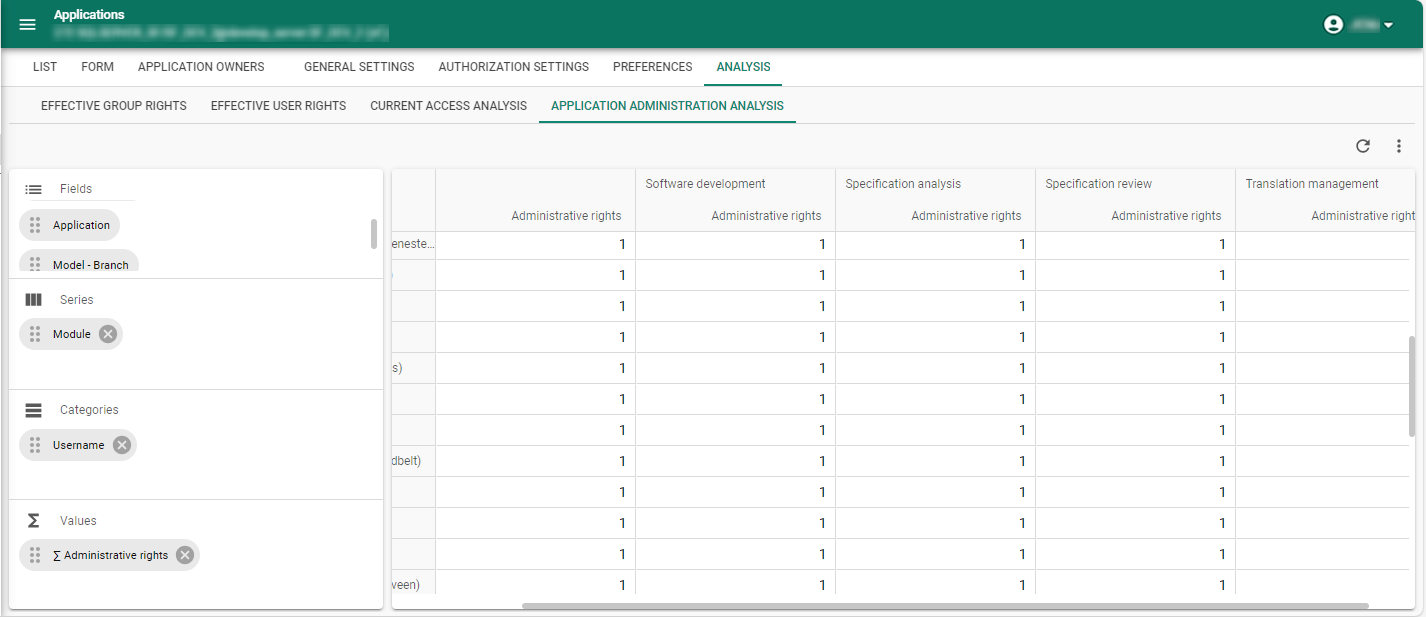Remove Username from Categories
This screenshot has height=617, width=1426.
click(x=121, y=445)
